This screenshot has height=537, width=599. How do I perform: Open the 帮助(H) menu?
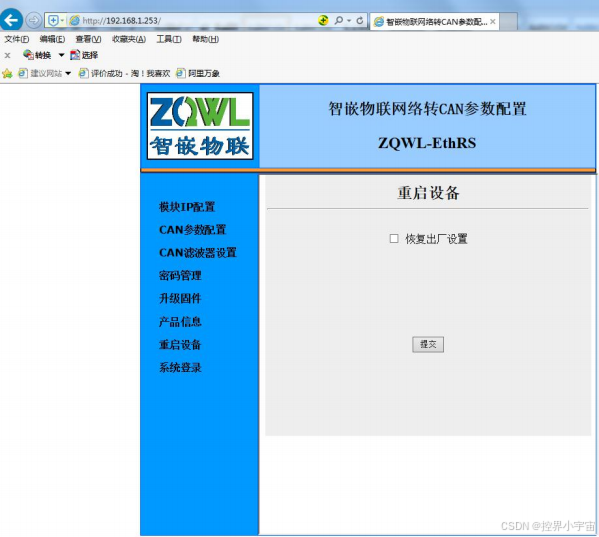(206, 39)
